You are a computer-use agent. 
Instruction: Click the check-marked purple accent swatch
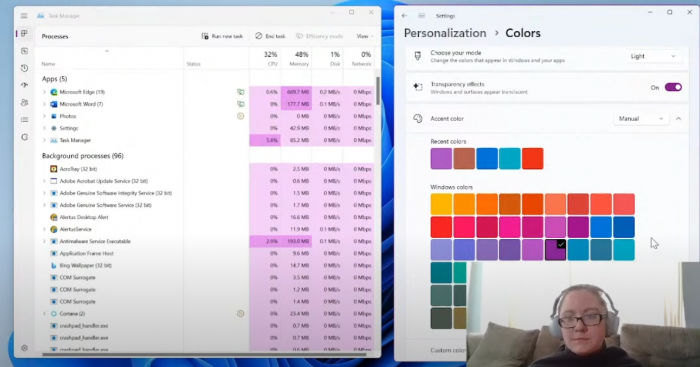pyautogui.click(x=555, y=250)
